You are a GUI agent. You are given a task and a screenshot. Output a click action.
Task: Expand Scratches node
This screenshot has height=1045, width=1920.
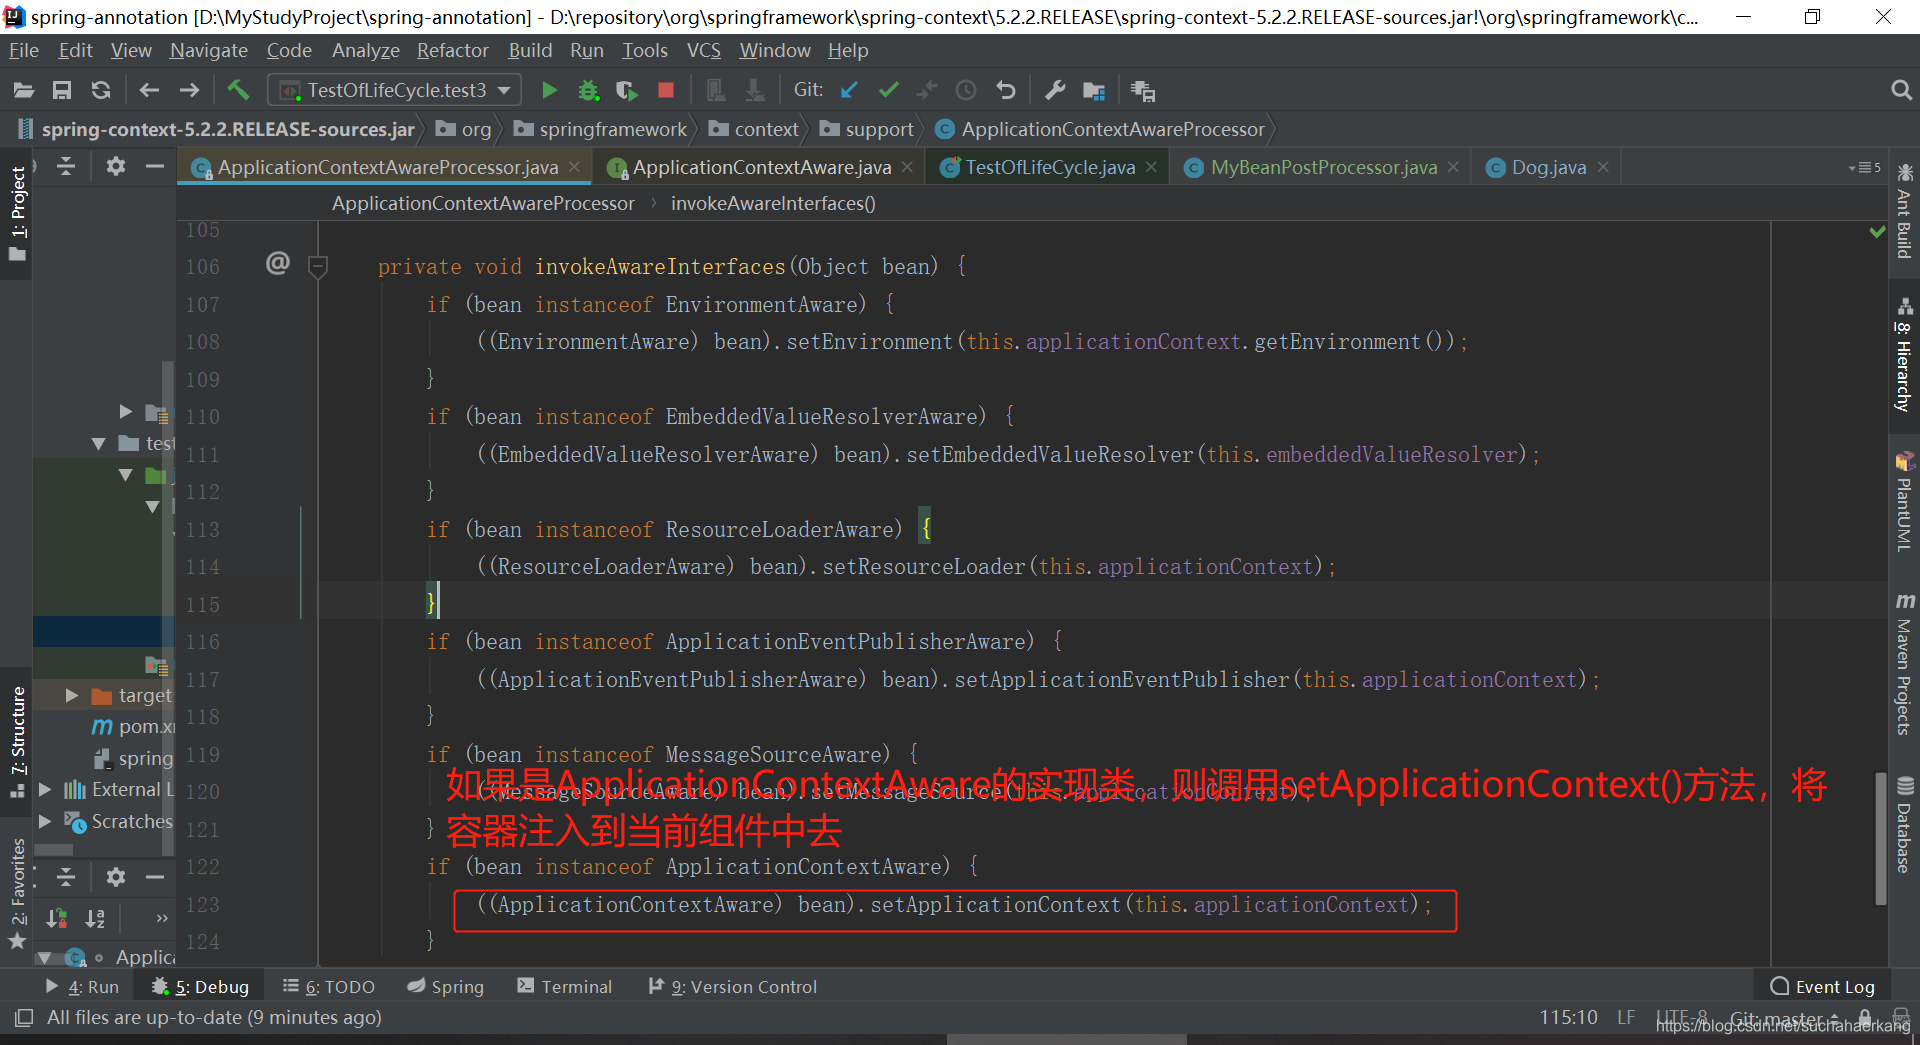click(45, 821)
